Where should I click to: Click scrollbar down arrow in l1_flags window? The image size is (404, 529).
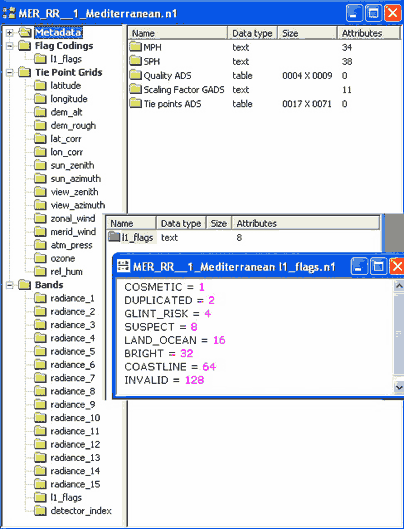(x=399, y=387)
